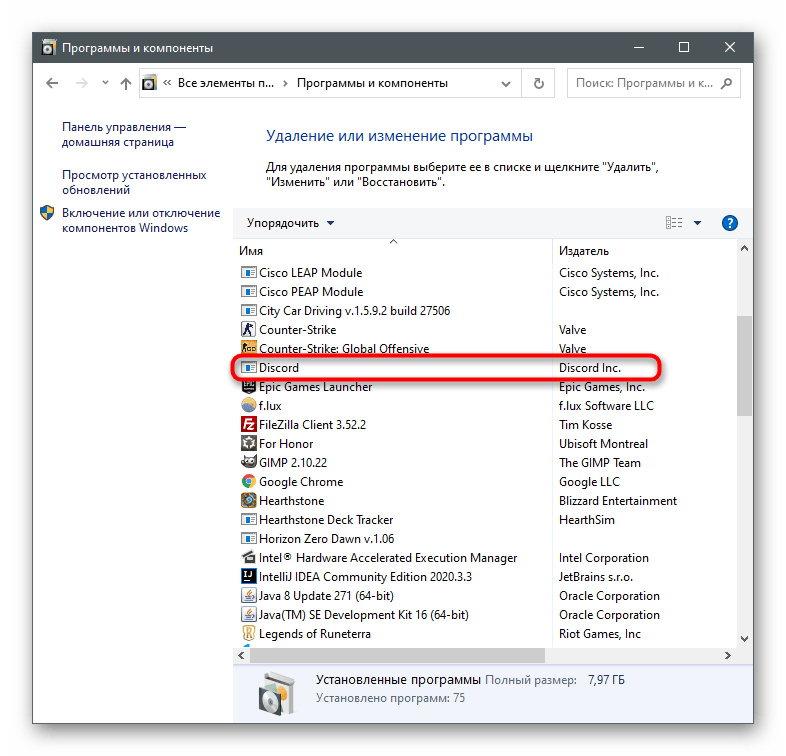
Task: Click Java SE Development Kit 16 icon
Action: [249, 615]
